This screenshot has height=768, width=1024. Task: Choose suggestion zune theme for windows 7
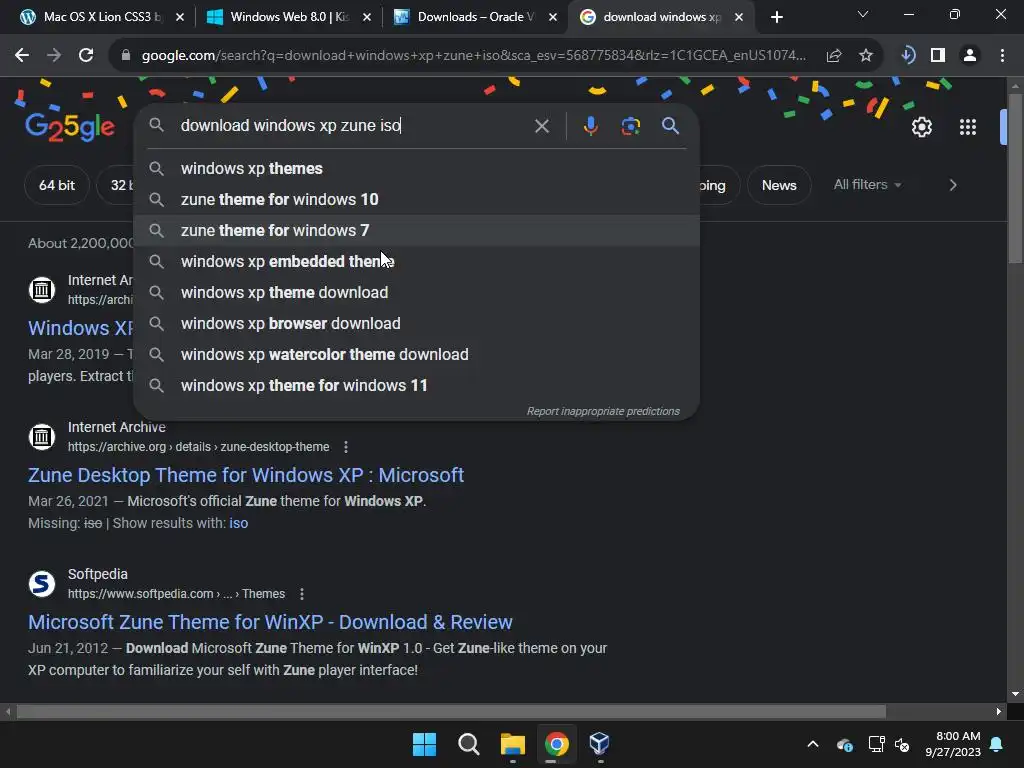point(417,231)
